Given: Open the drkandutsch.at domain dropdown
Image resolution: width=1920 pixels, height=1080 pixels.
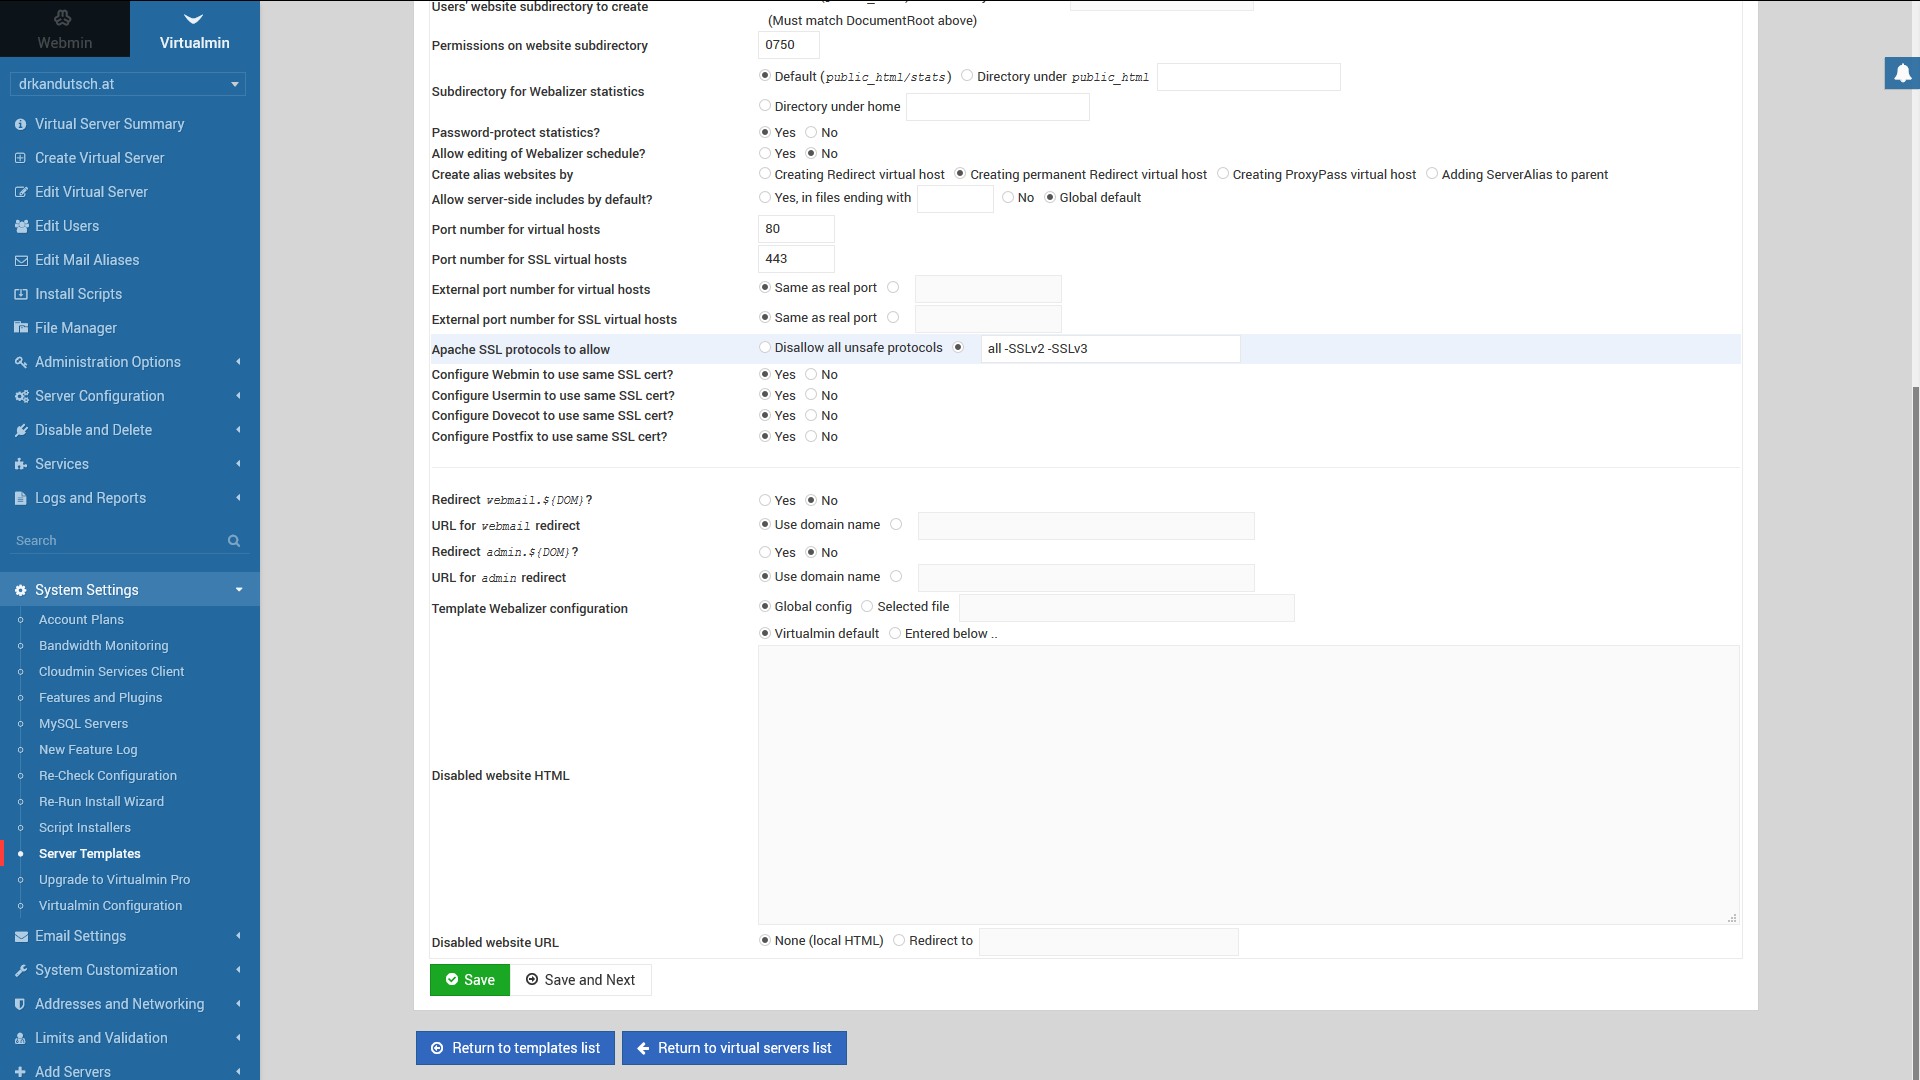Looking at the screenshot, I should pyautogui.click(x=128, y=84).
